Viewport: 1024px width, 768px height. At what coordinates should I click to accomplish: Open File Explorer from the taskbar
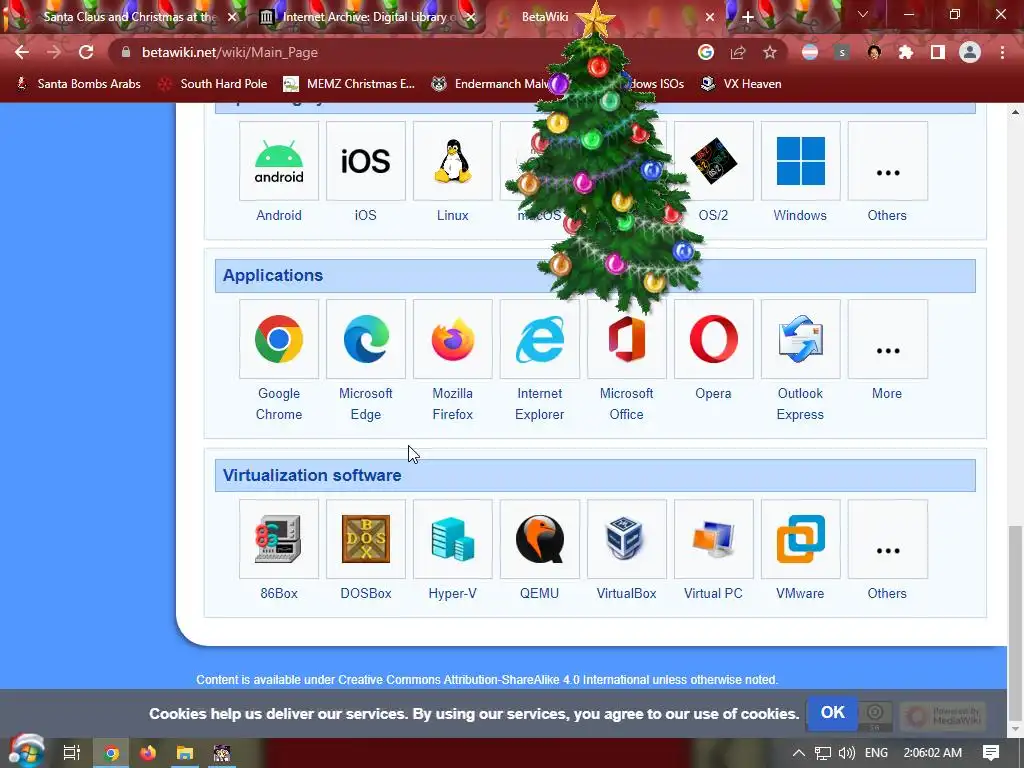tap(185, 753)
